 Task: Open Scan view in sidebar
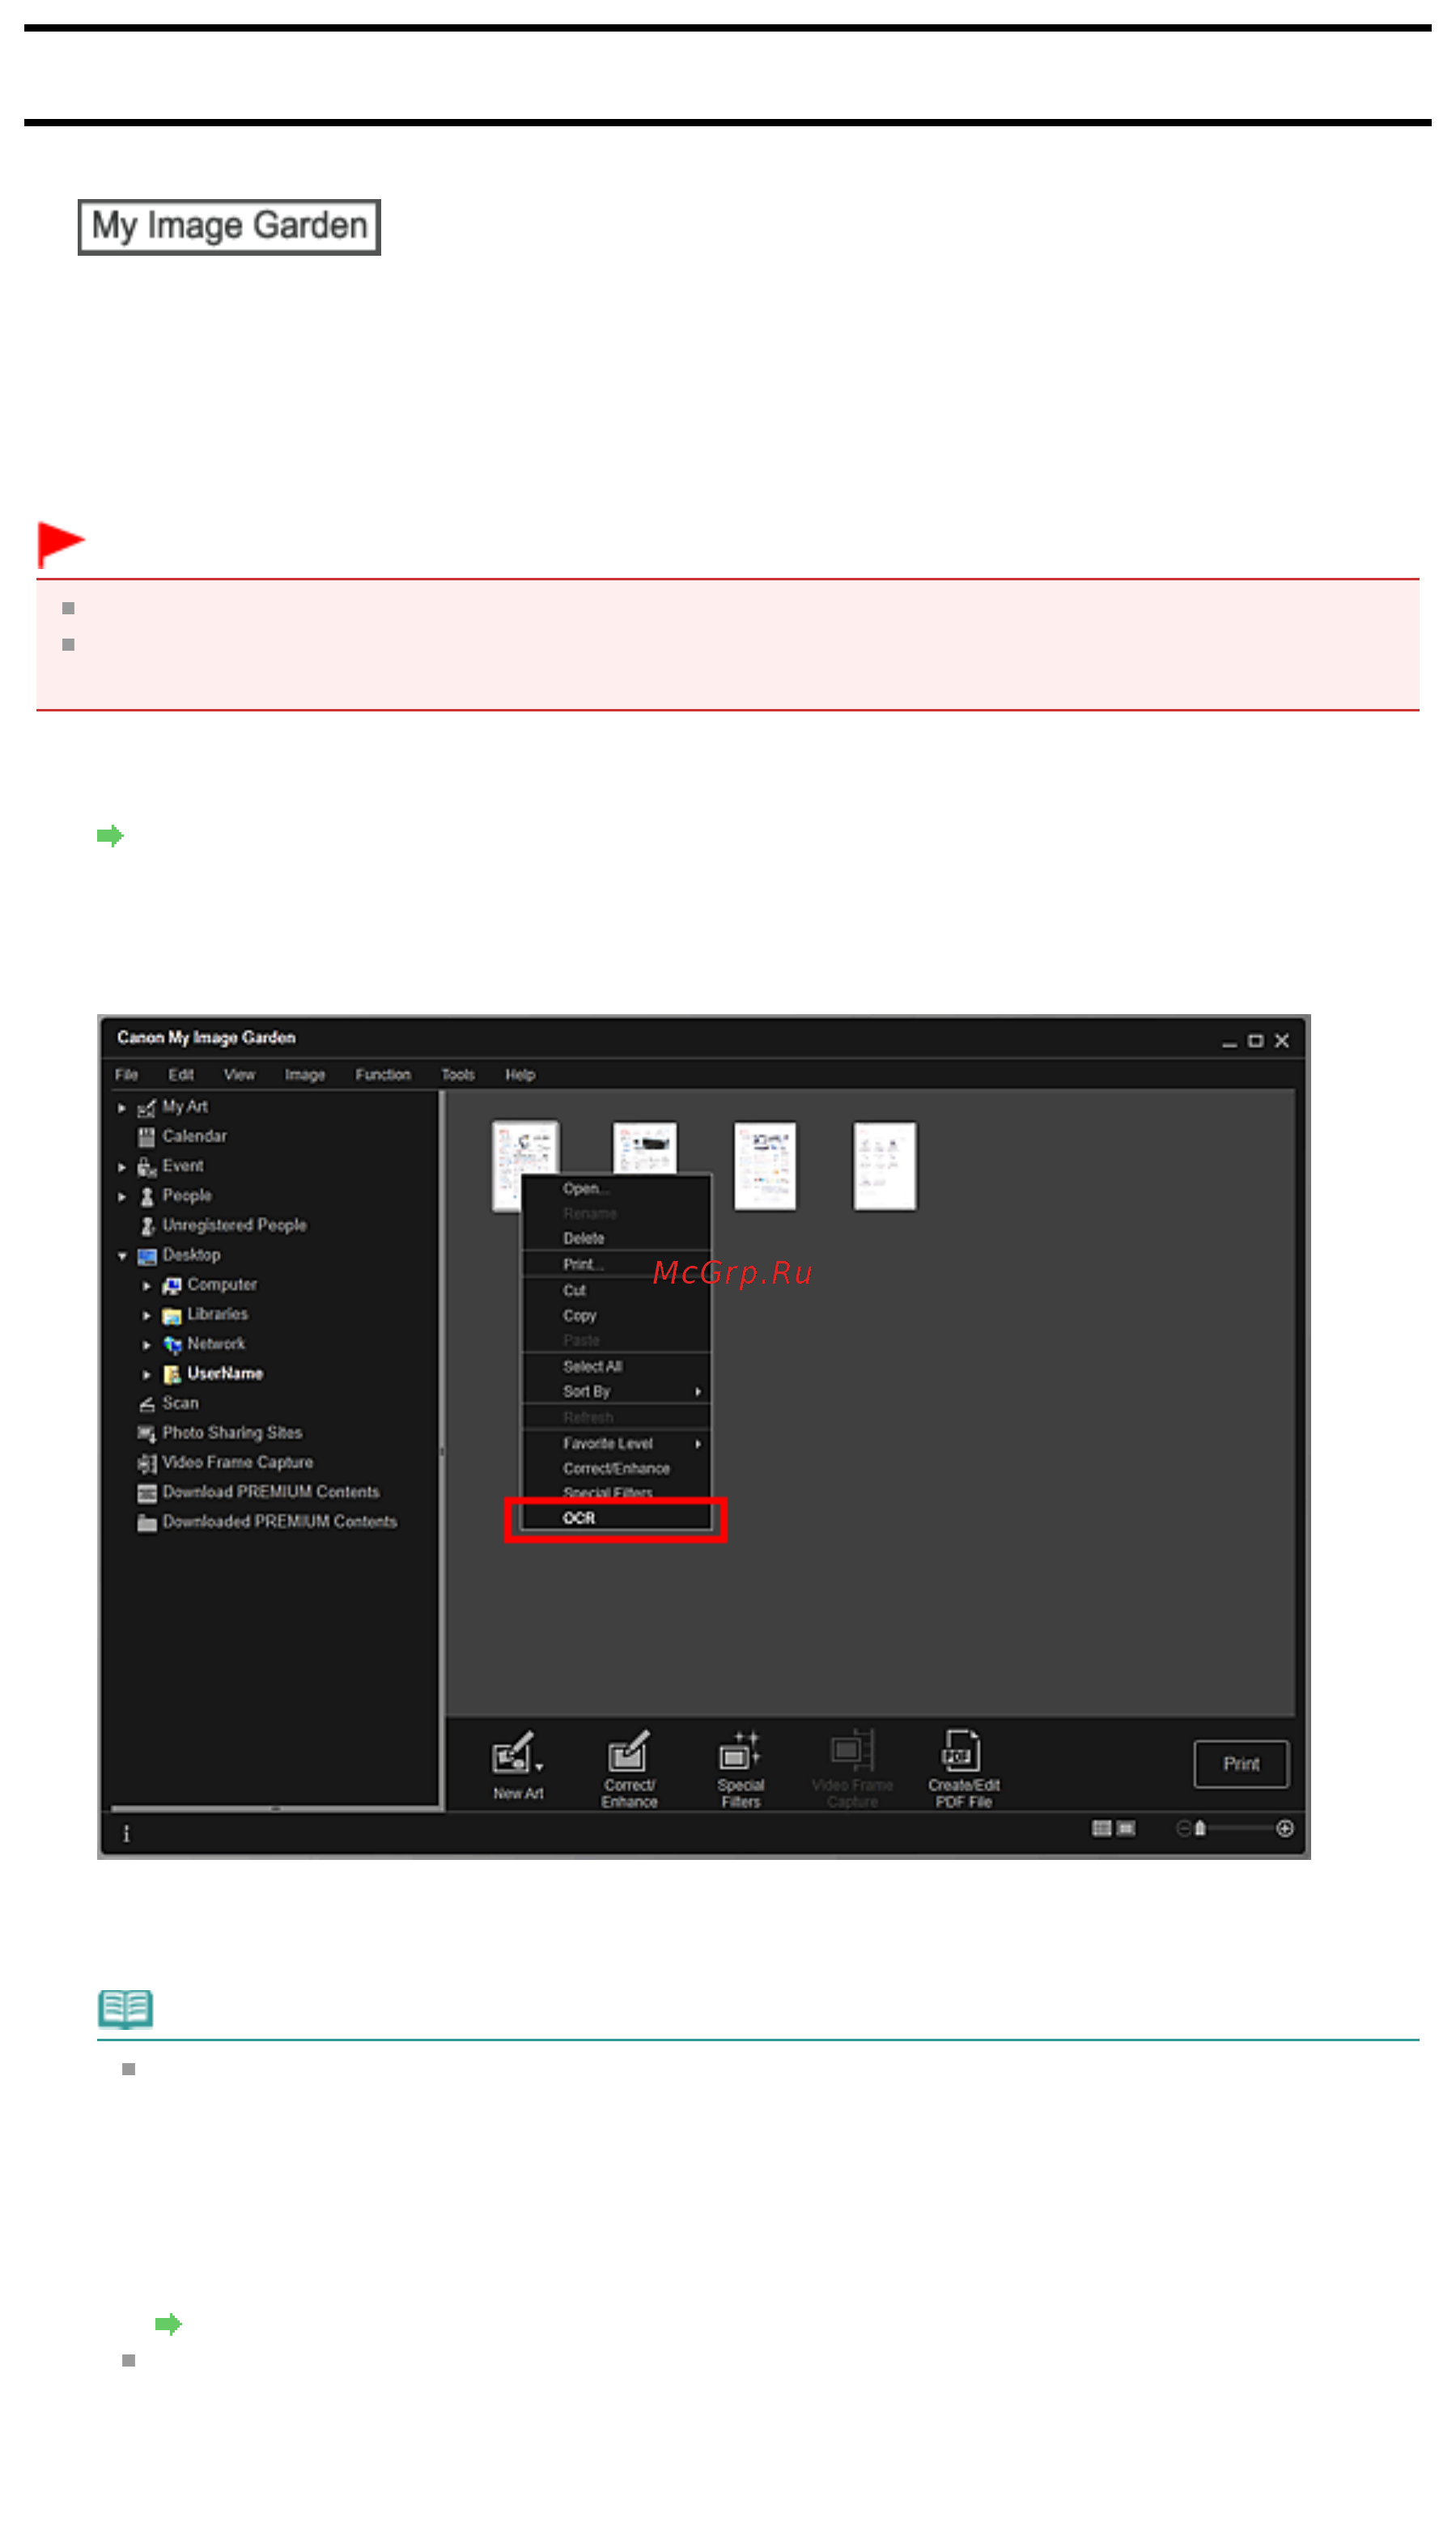coord(180,1403)
